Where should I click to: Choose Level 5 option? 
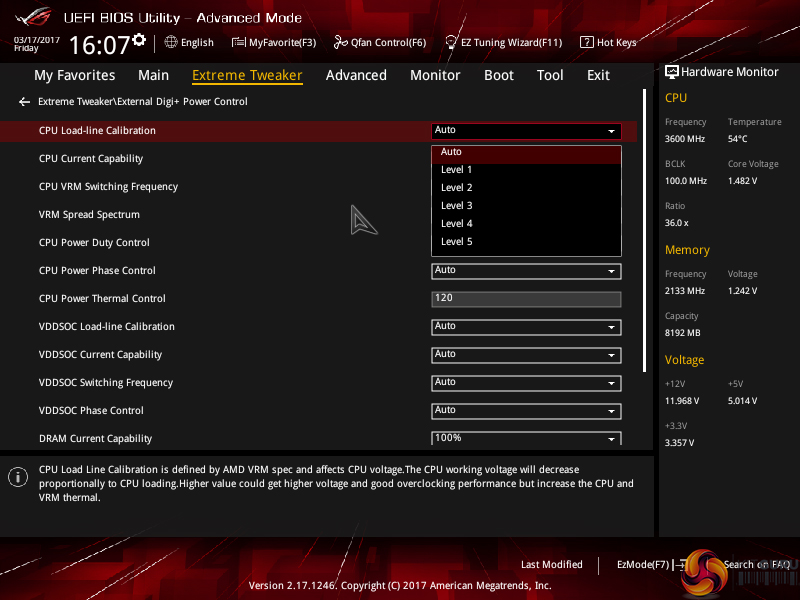tap(457, 242)
